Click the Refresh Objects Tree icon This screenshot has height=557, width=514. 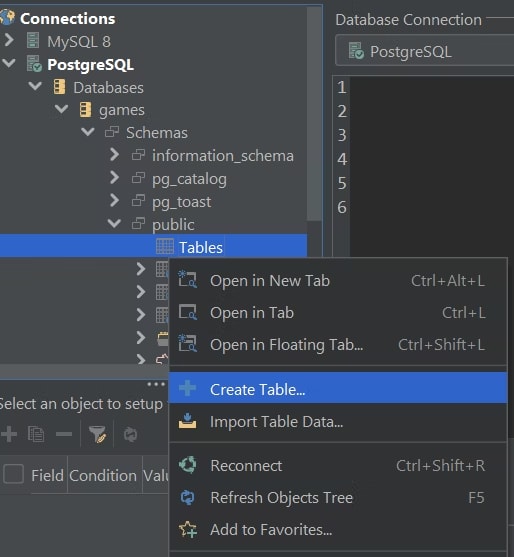[x=188, y=497]
